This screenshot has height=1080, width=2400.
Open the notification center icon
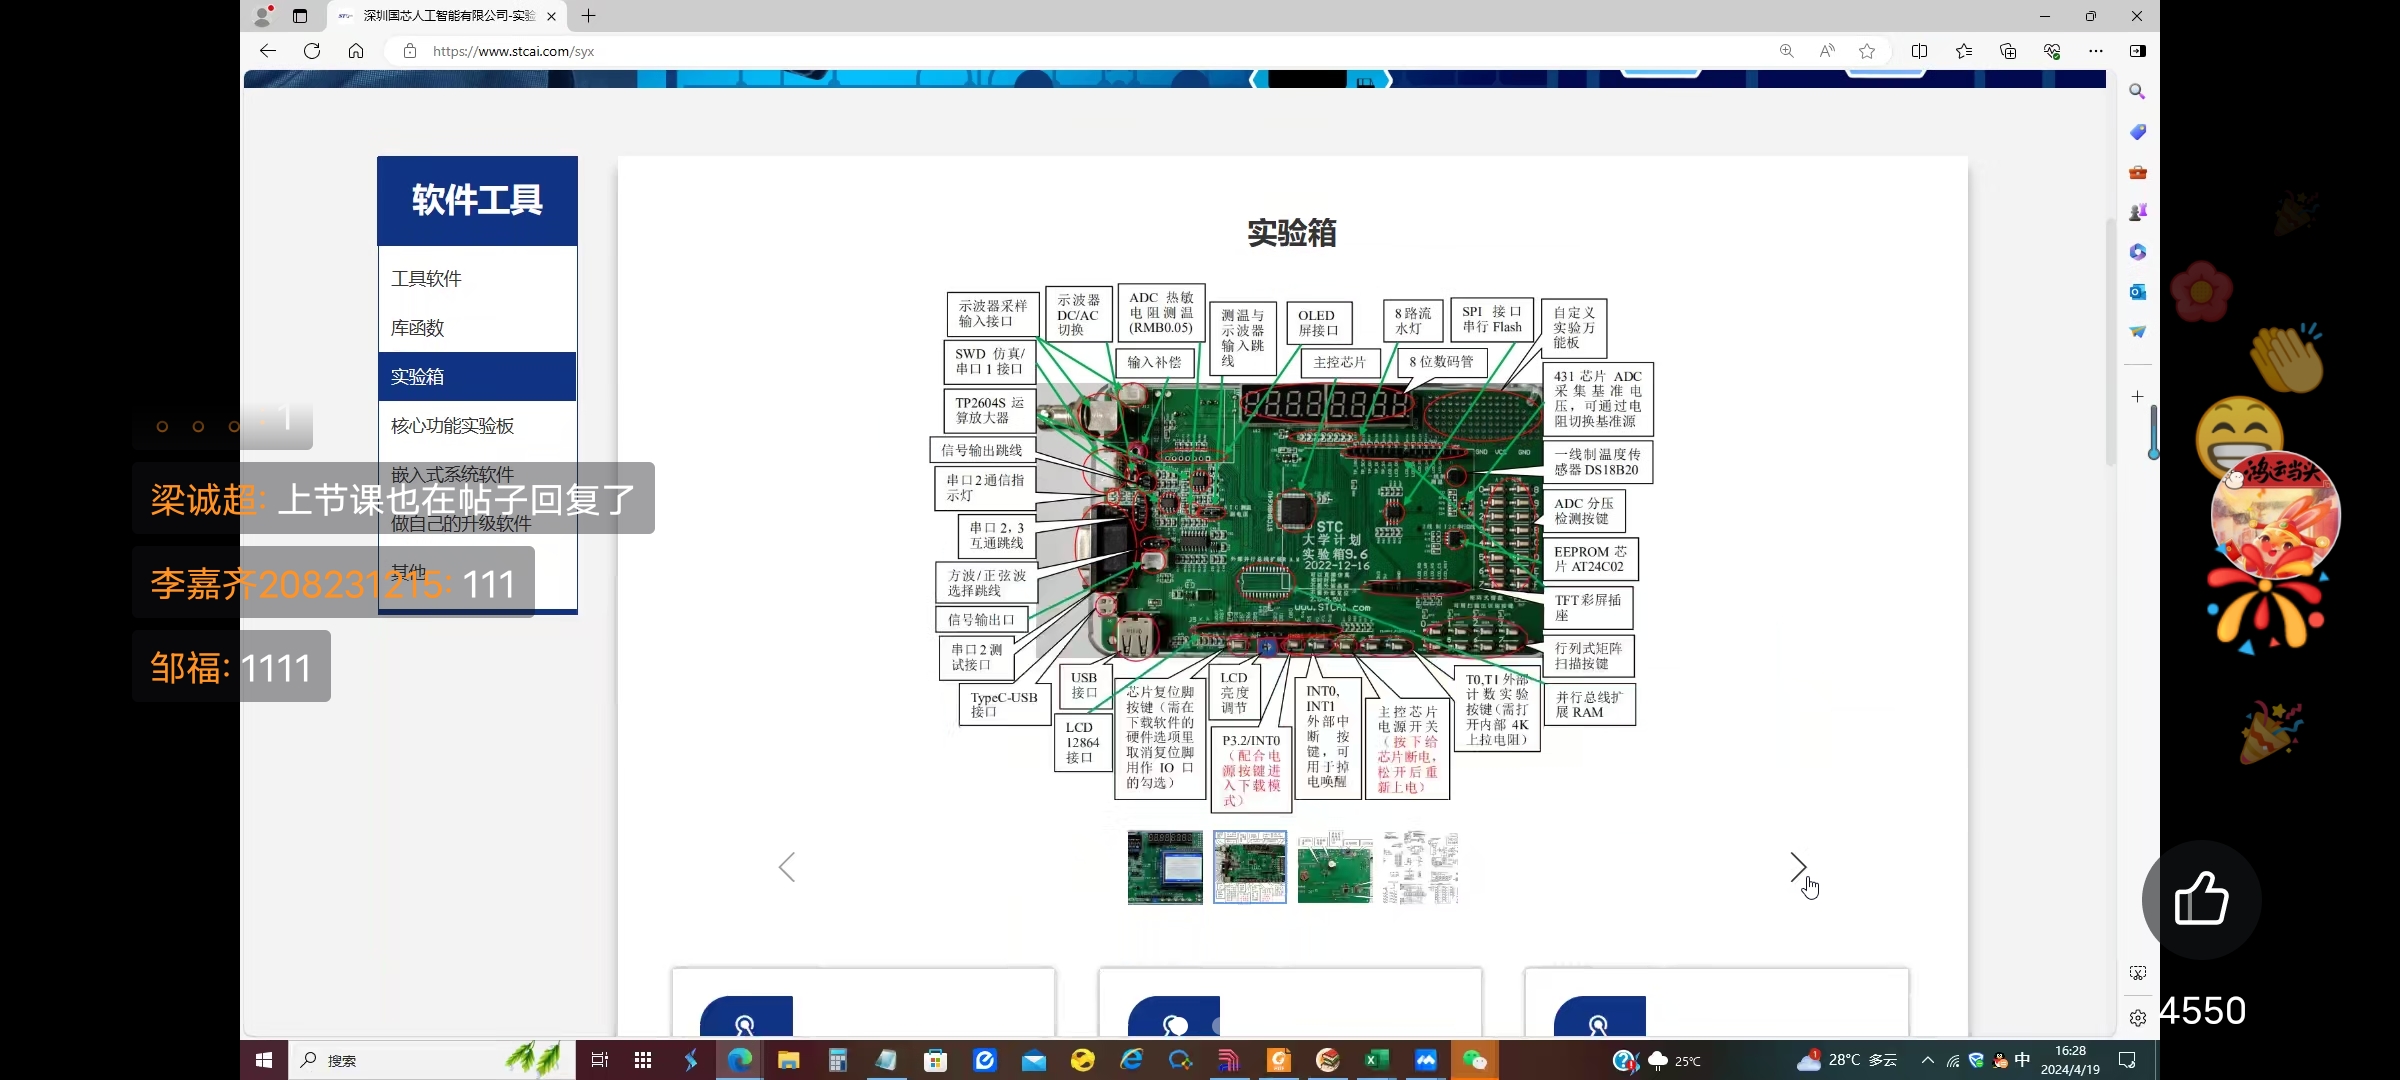2127,1060
